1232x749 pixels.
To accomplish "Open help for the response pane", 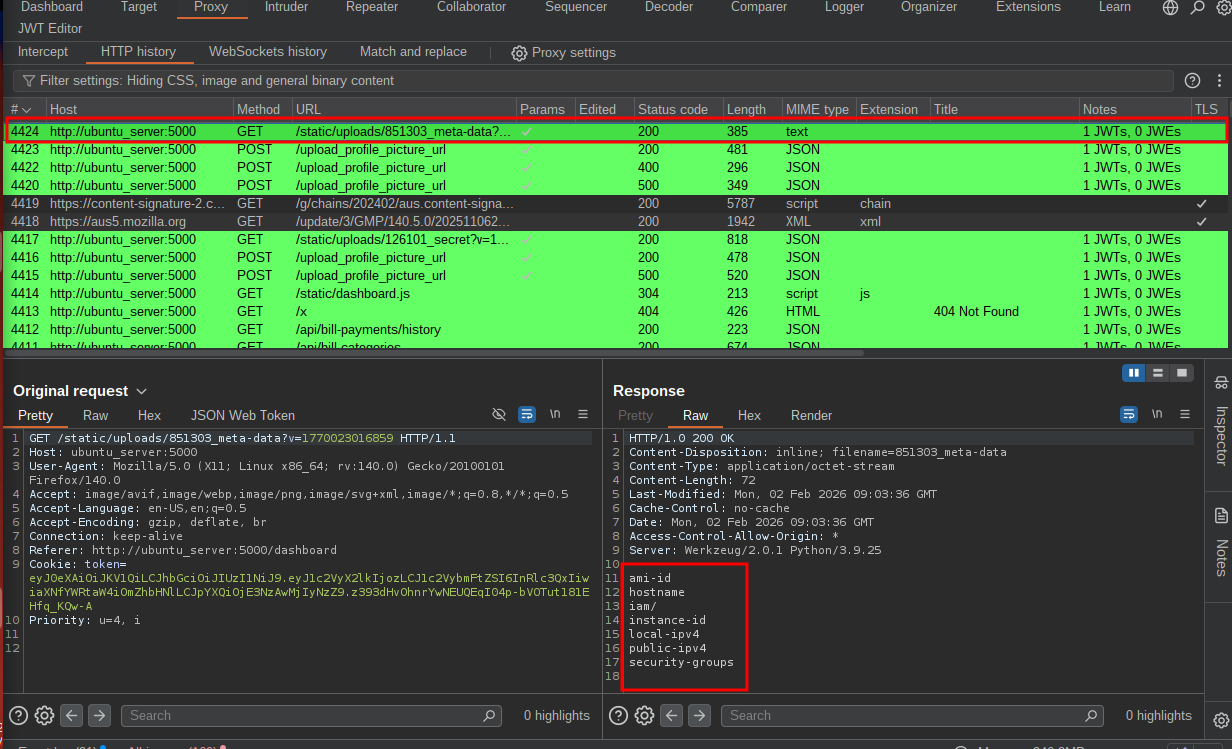I will 618,715.
